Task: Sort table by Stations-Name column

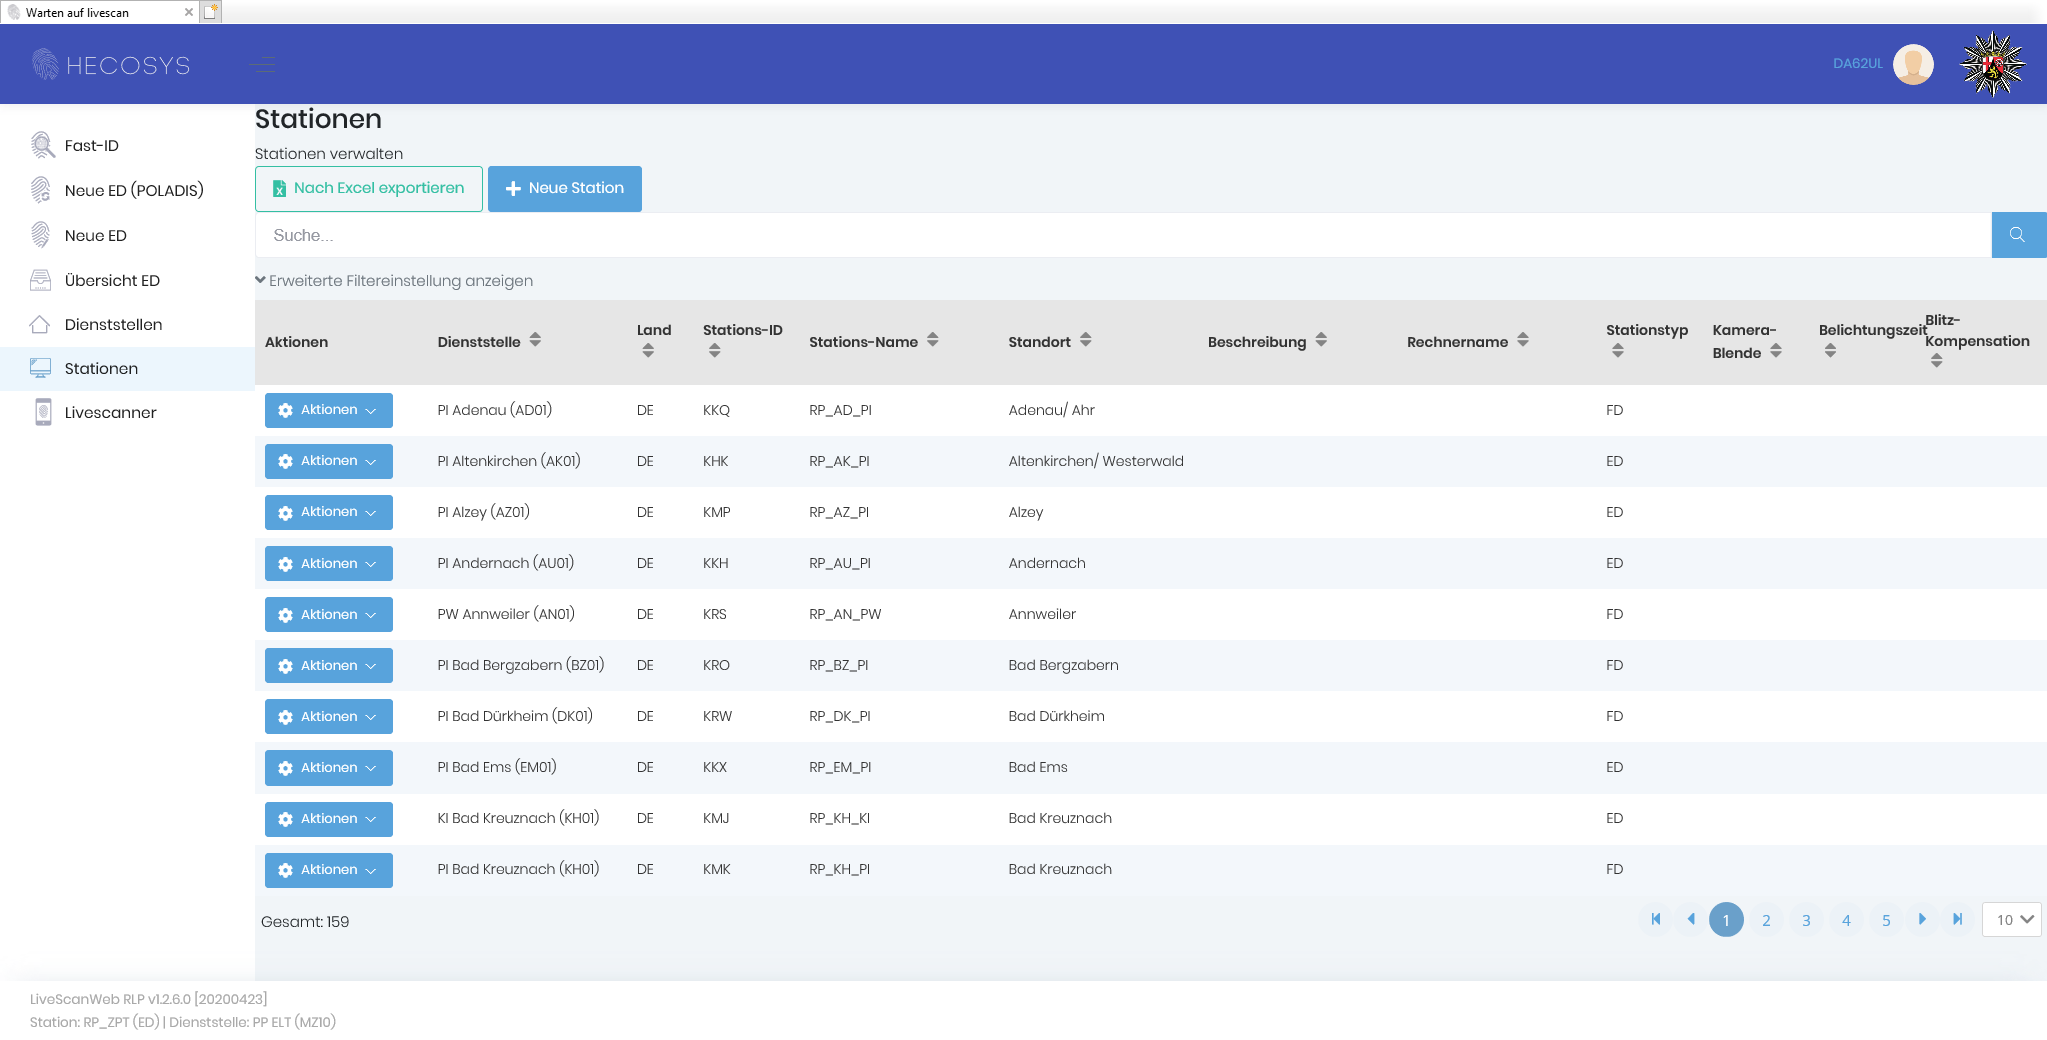Action: pos(932,341)
